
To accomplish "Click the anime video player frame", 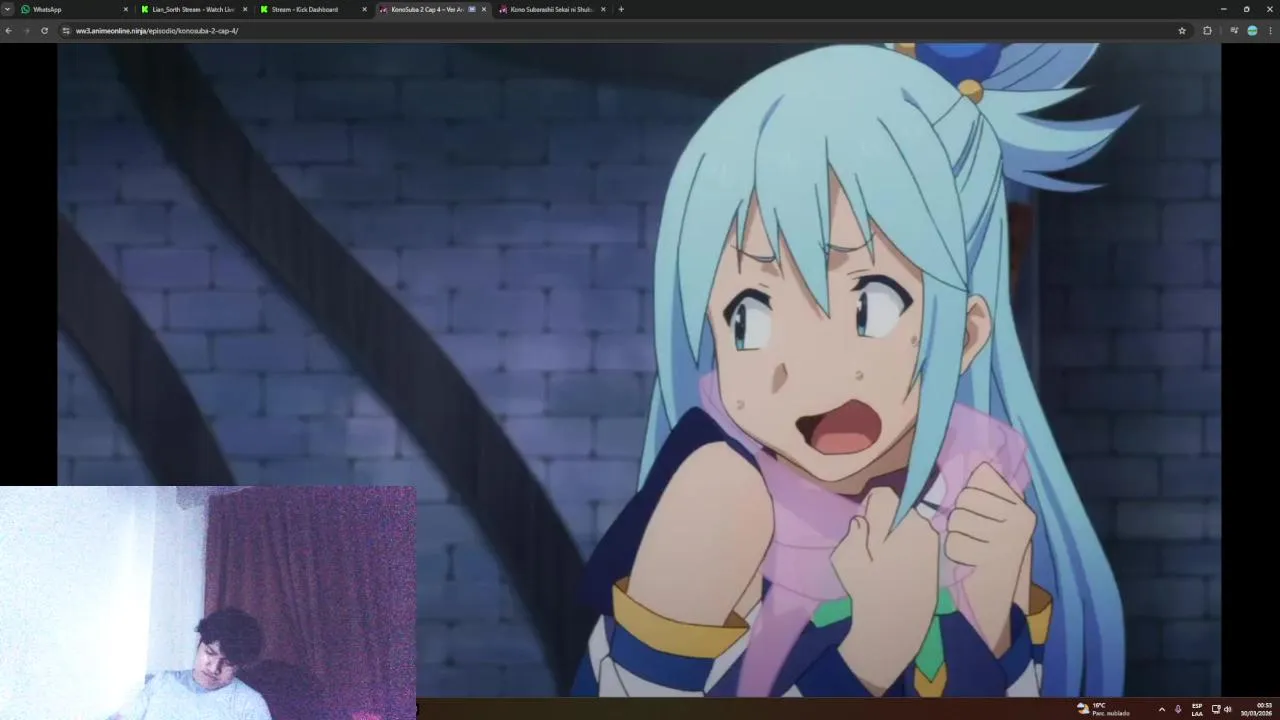I will [639, 369].
